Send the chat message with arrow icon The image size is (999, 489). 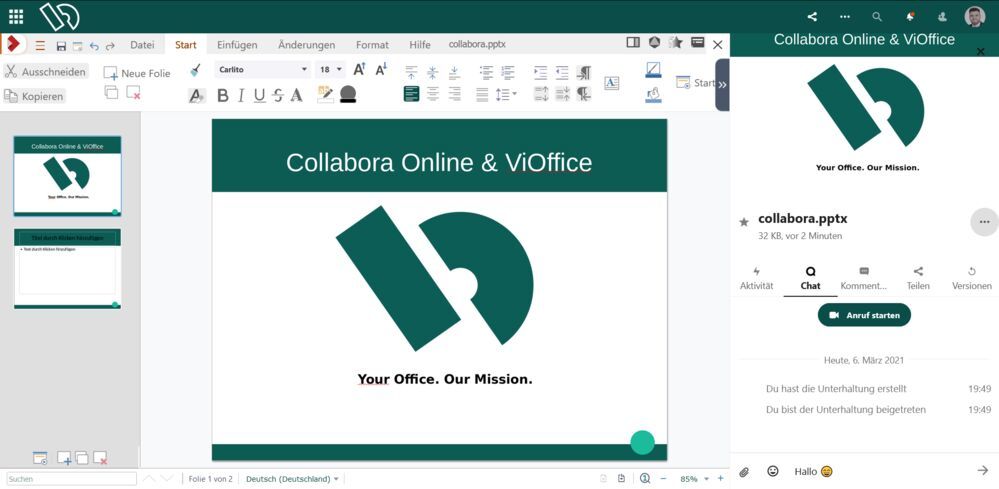(x=982, y=471)
